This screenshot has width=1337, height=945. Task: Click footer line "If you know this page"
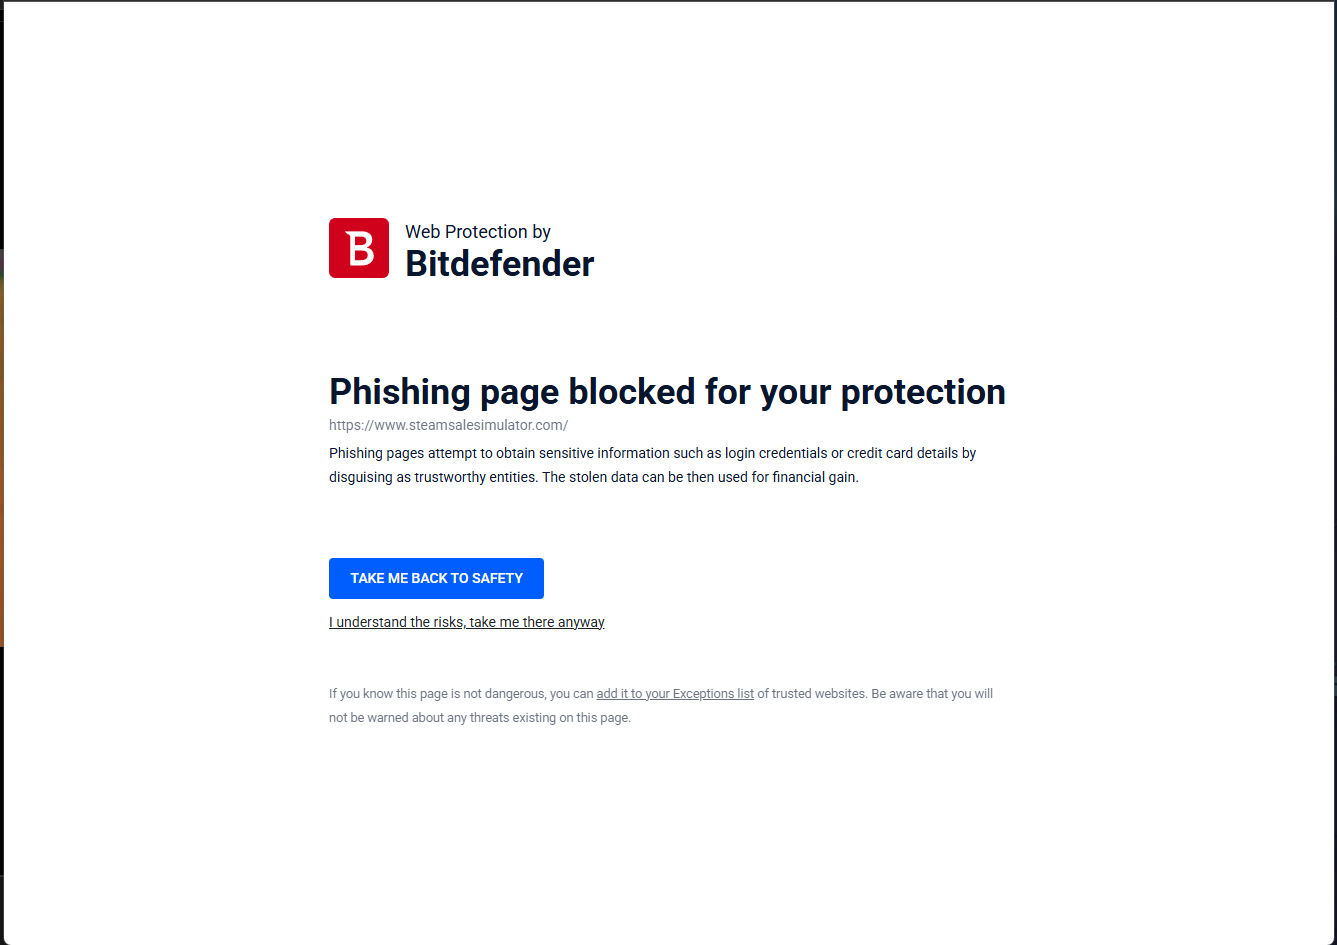661,694
